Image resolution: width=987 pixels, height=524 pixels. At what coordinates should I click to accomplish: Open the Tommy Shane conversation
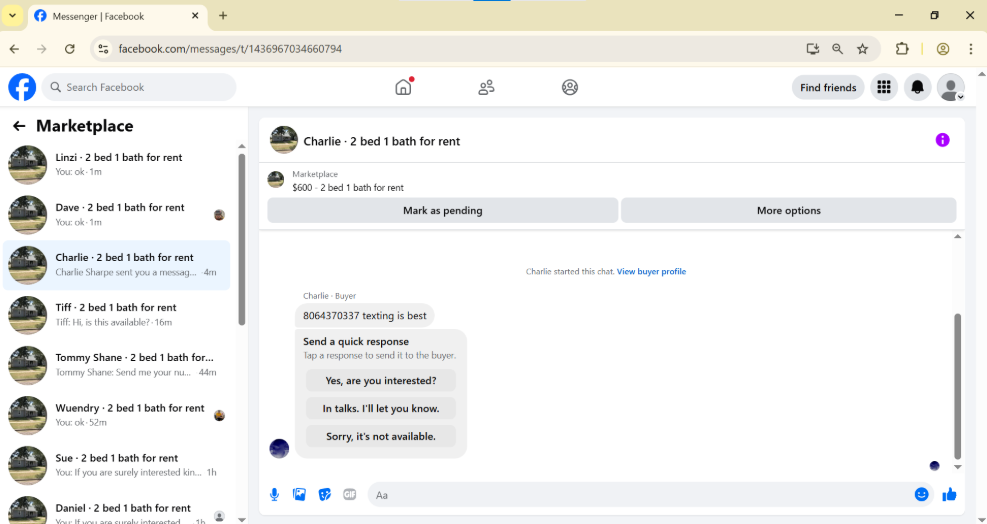116,365
